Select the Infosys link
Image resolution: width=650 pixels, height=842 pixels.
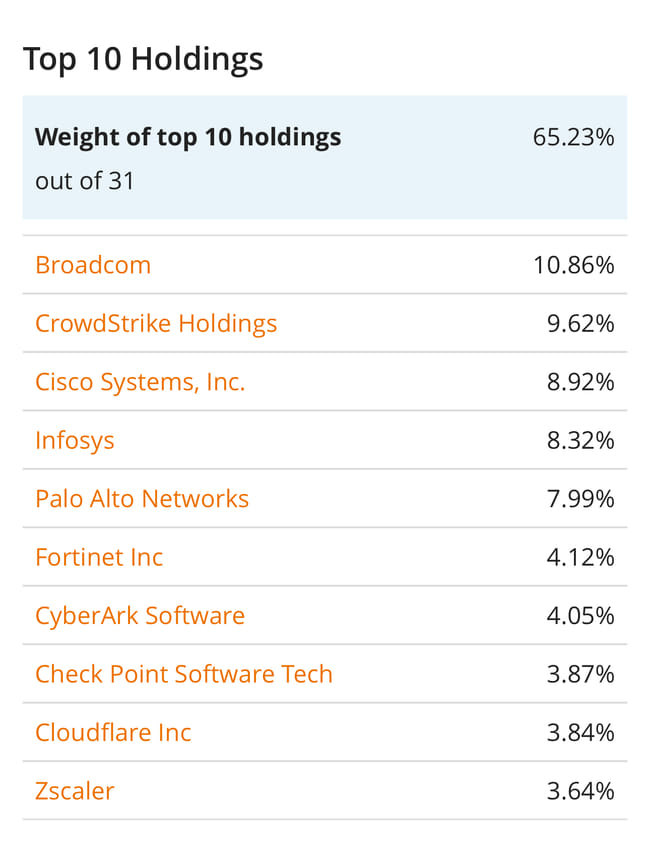pyautogui.click(x=75, y=440)
